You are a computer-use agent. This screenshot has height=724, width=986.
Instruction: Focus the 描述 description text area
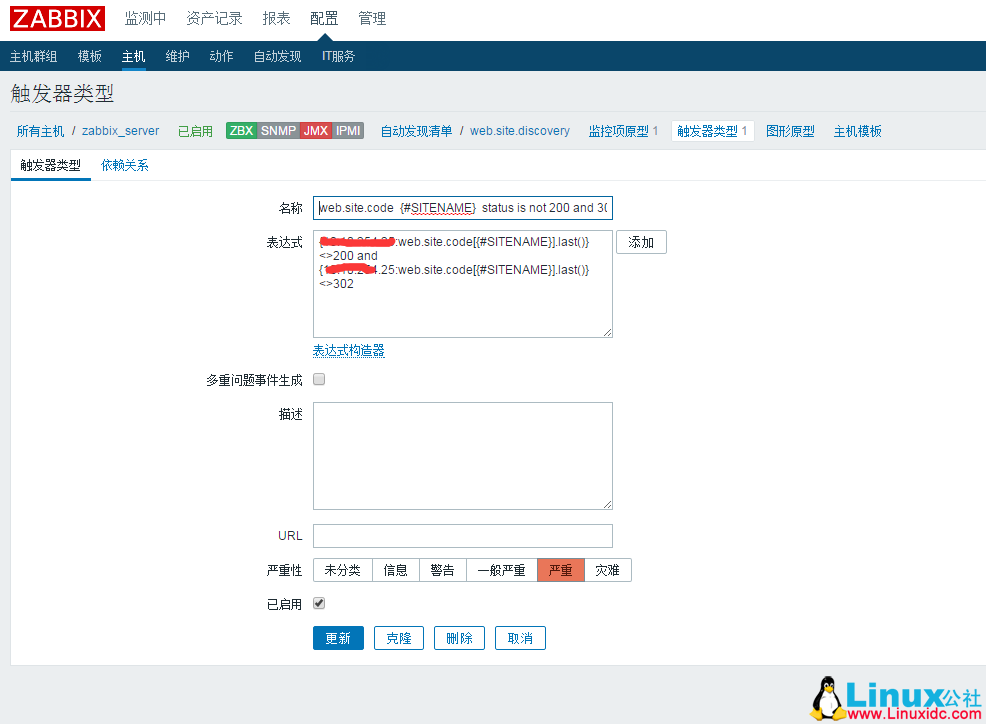click(462, 456)
